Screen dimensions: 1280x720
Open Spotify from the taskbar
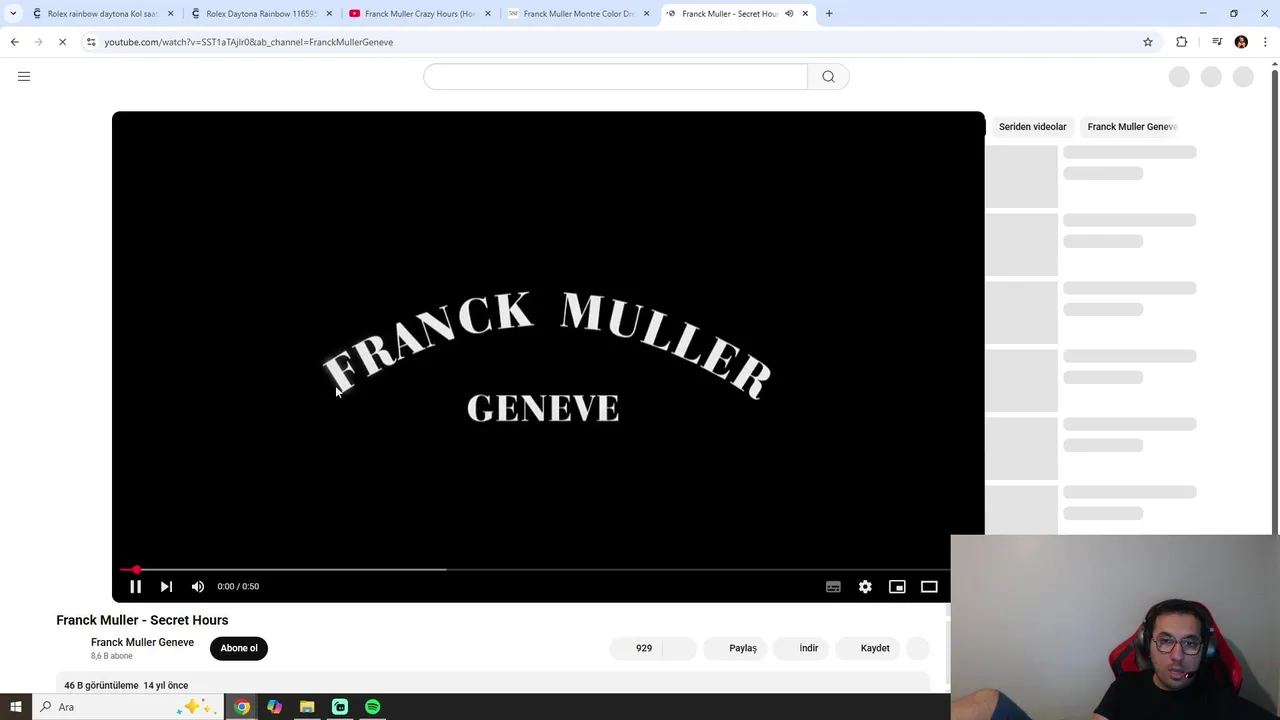pyautogui.click(x=373, y=707)
